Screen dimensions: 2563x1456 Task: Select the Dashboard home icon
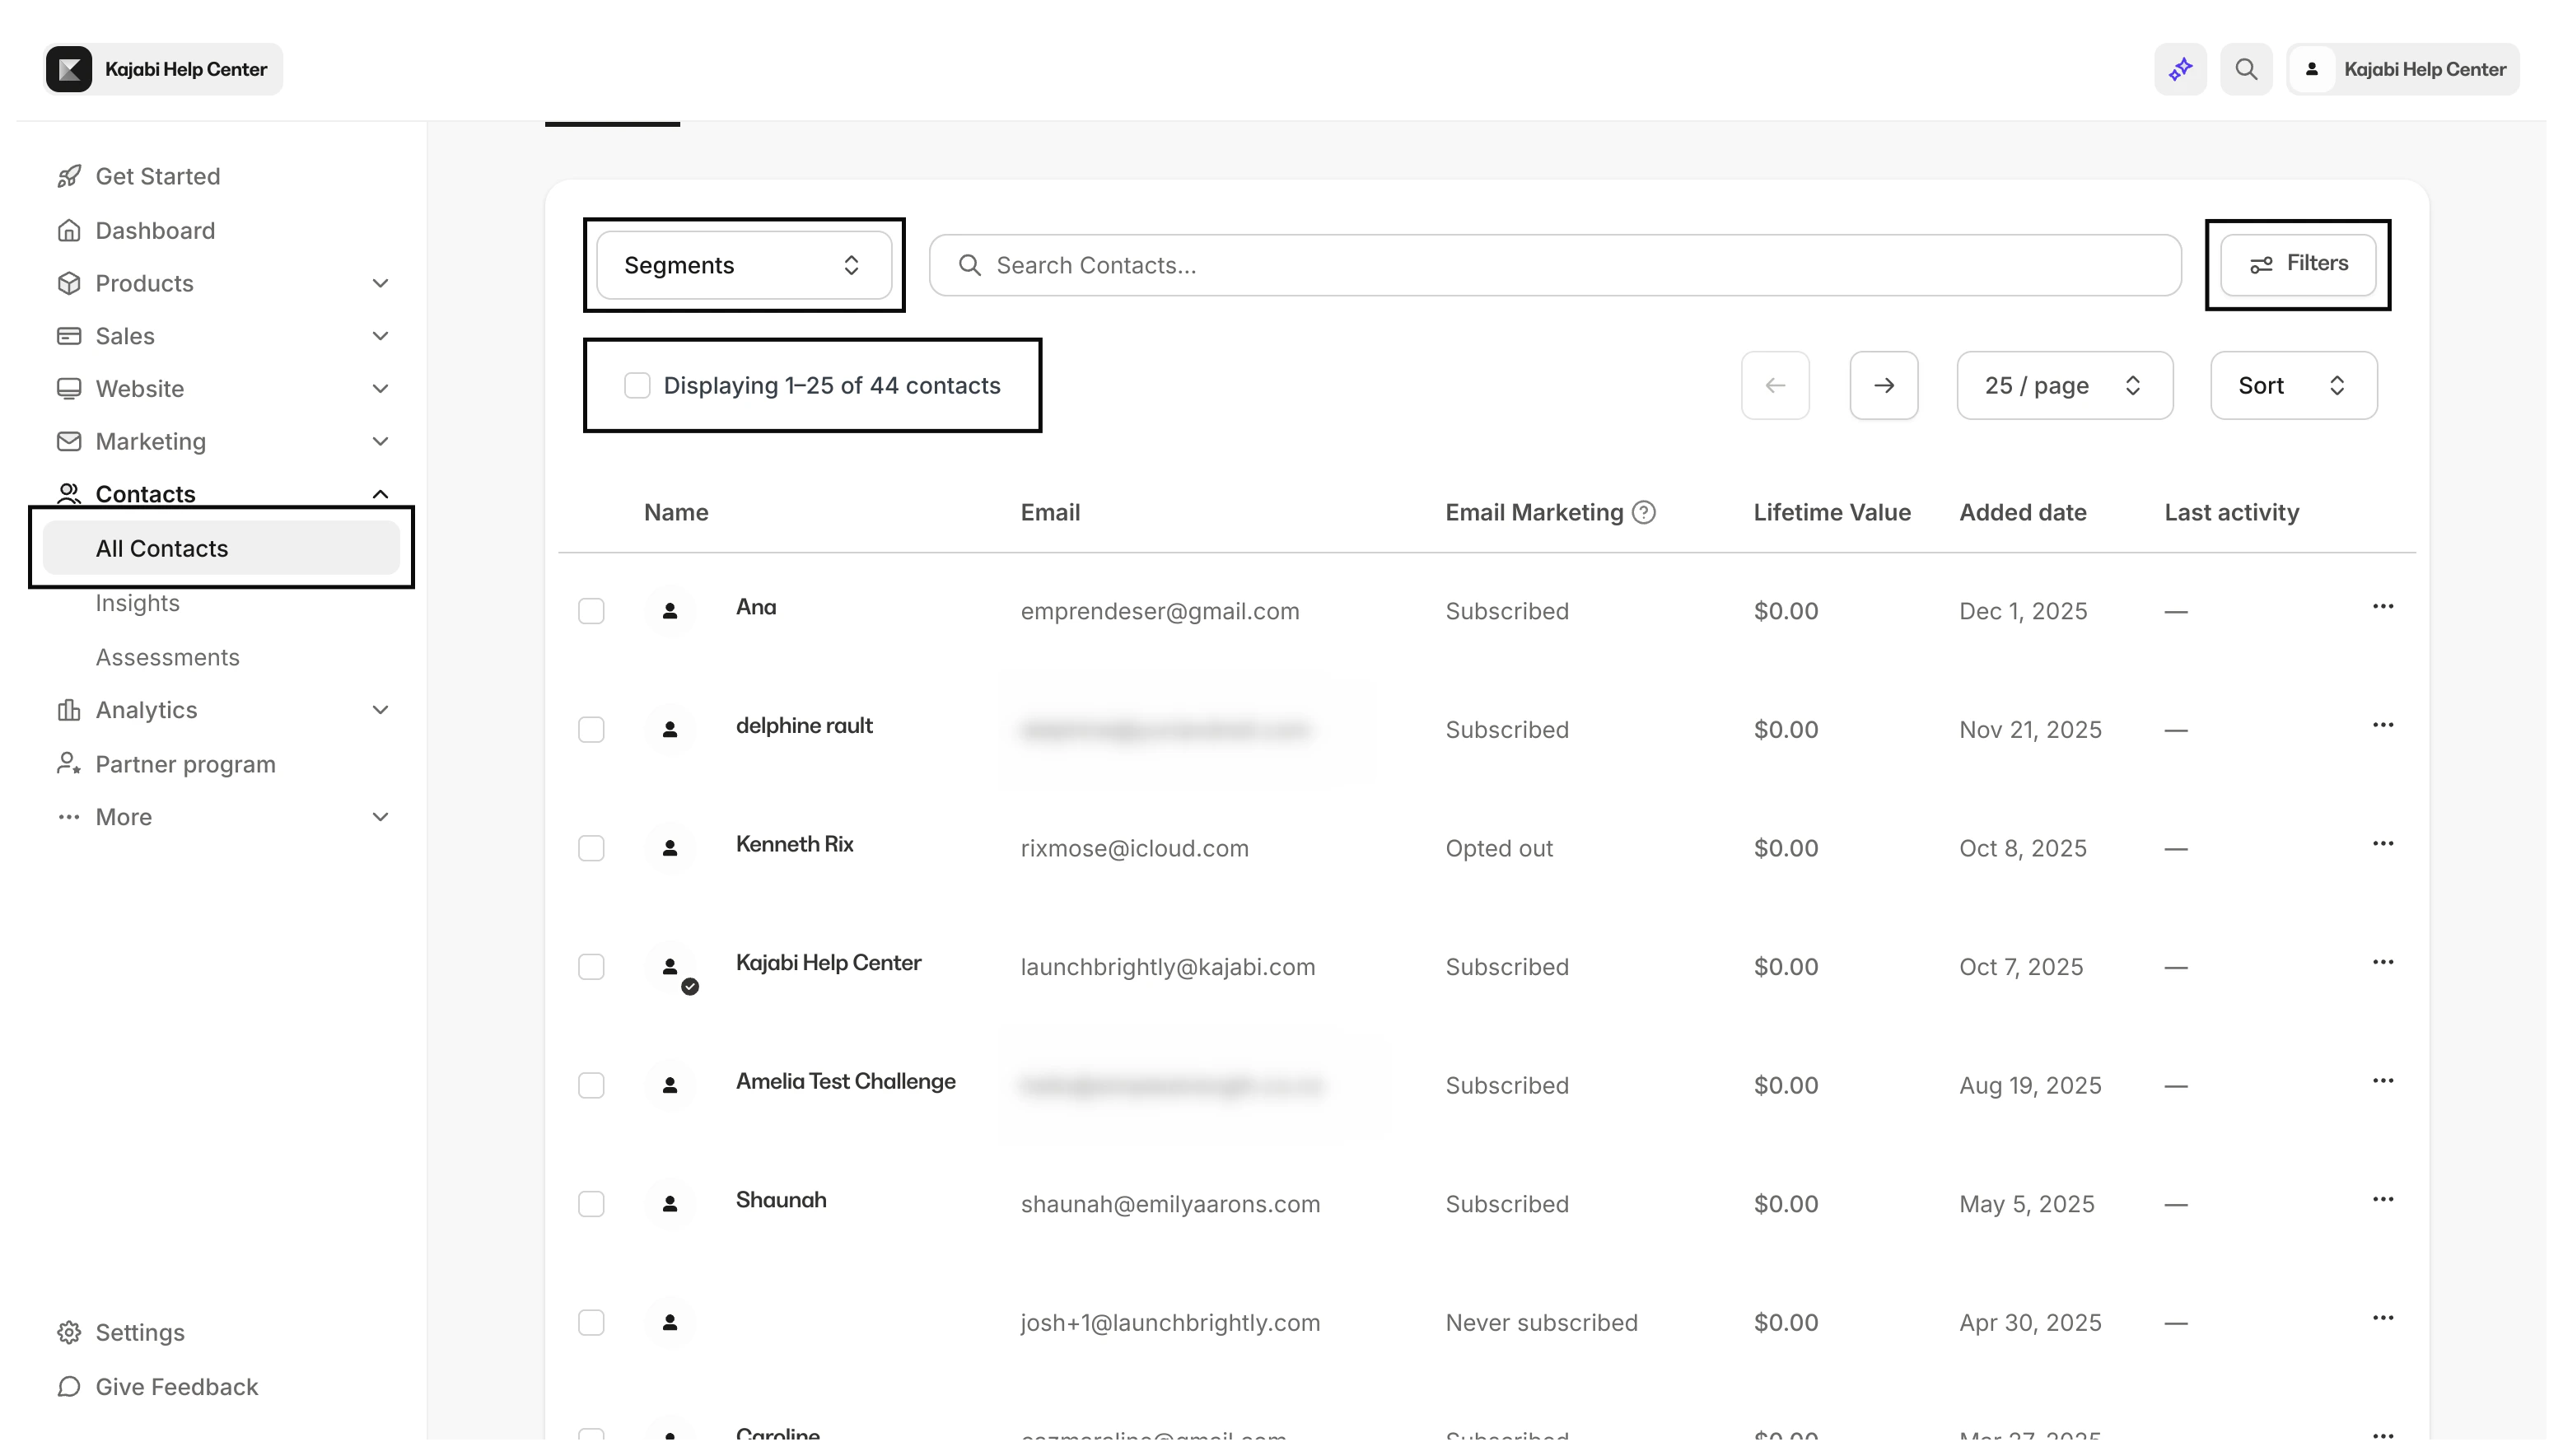pyautogui.click(x=68, y=230)
